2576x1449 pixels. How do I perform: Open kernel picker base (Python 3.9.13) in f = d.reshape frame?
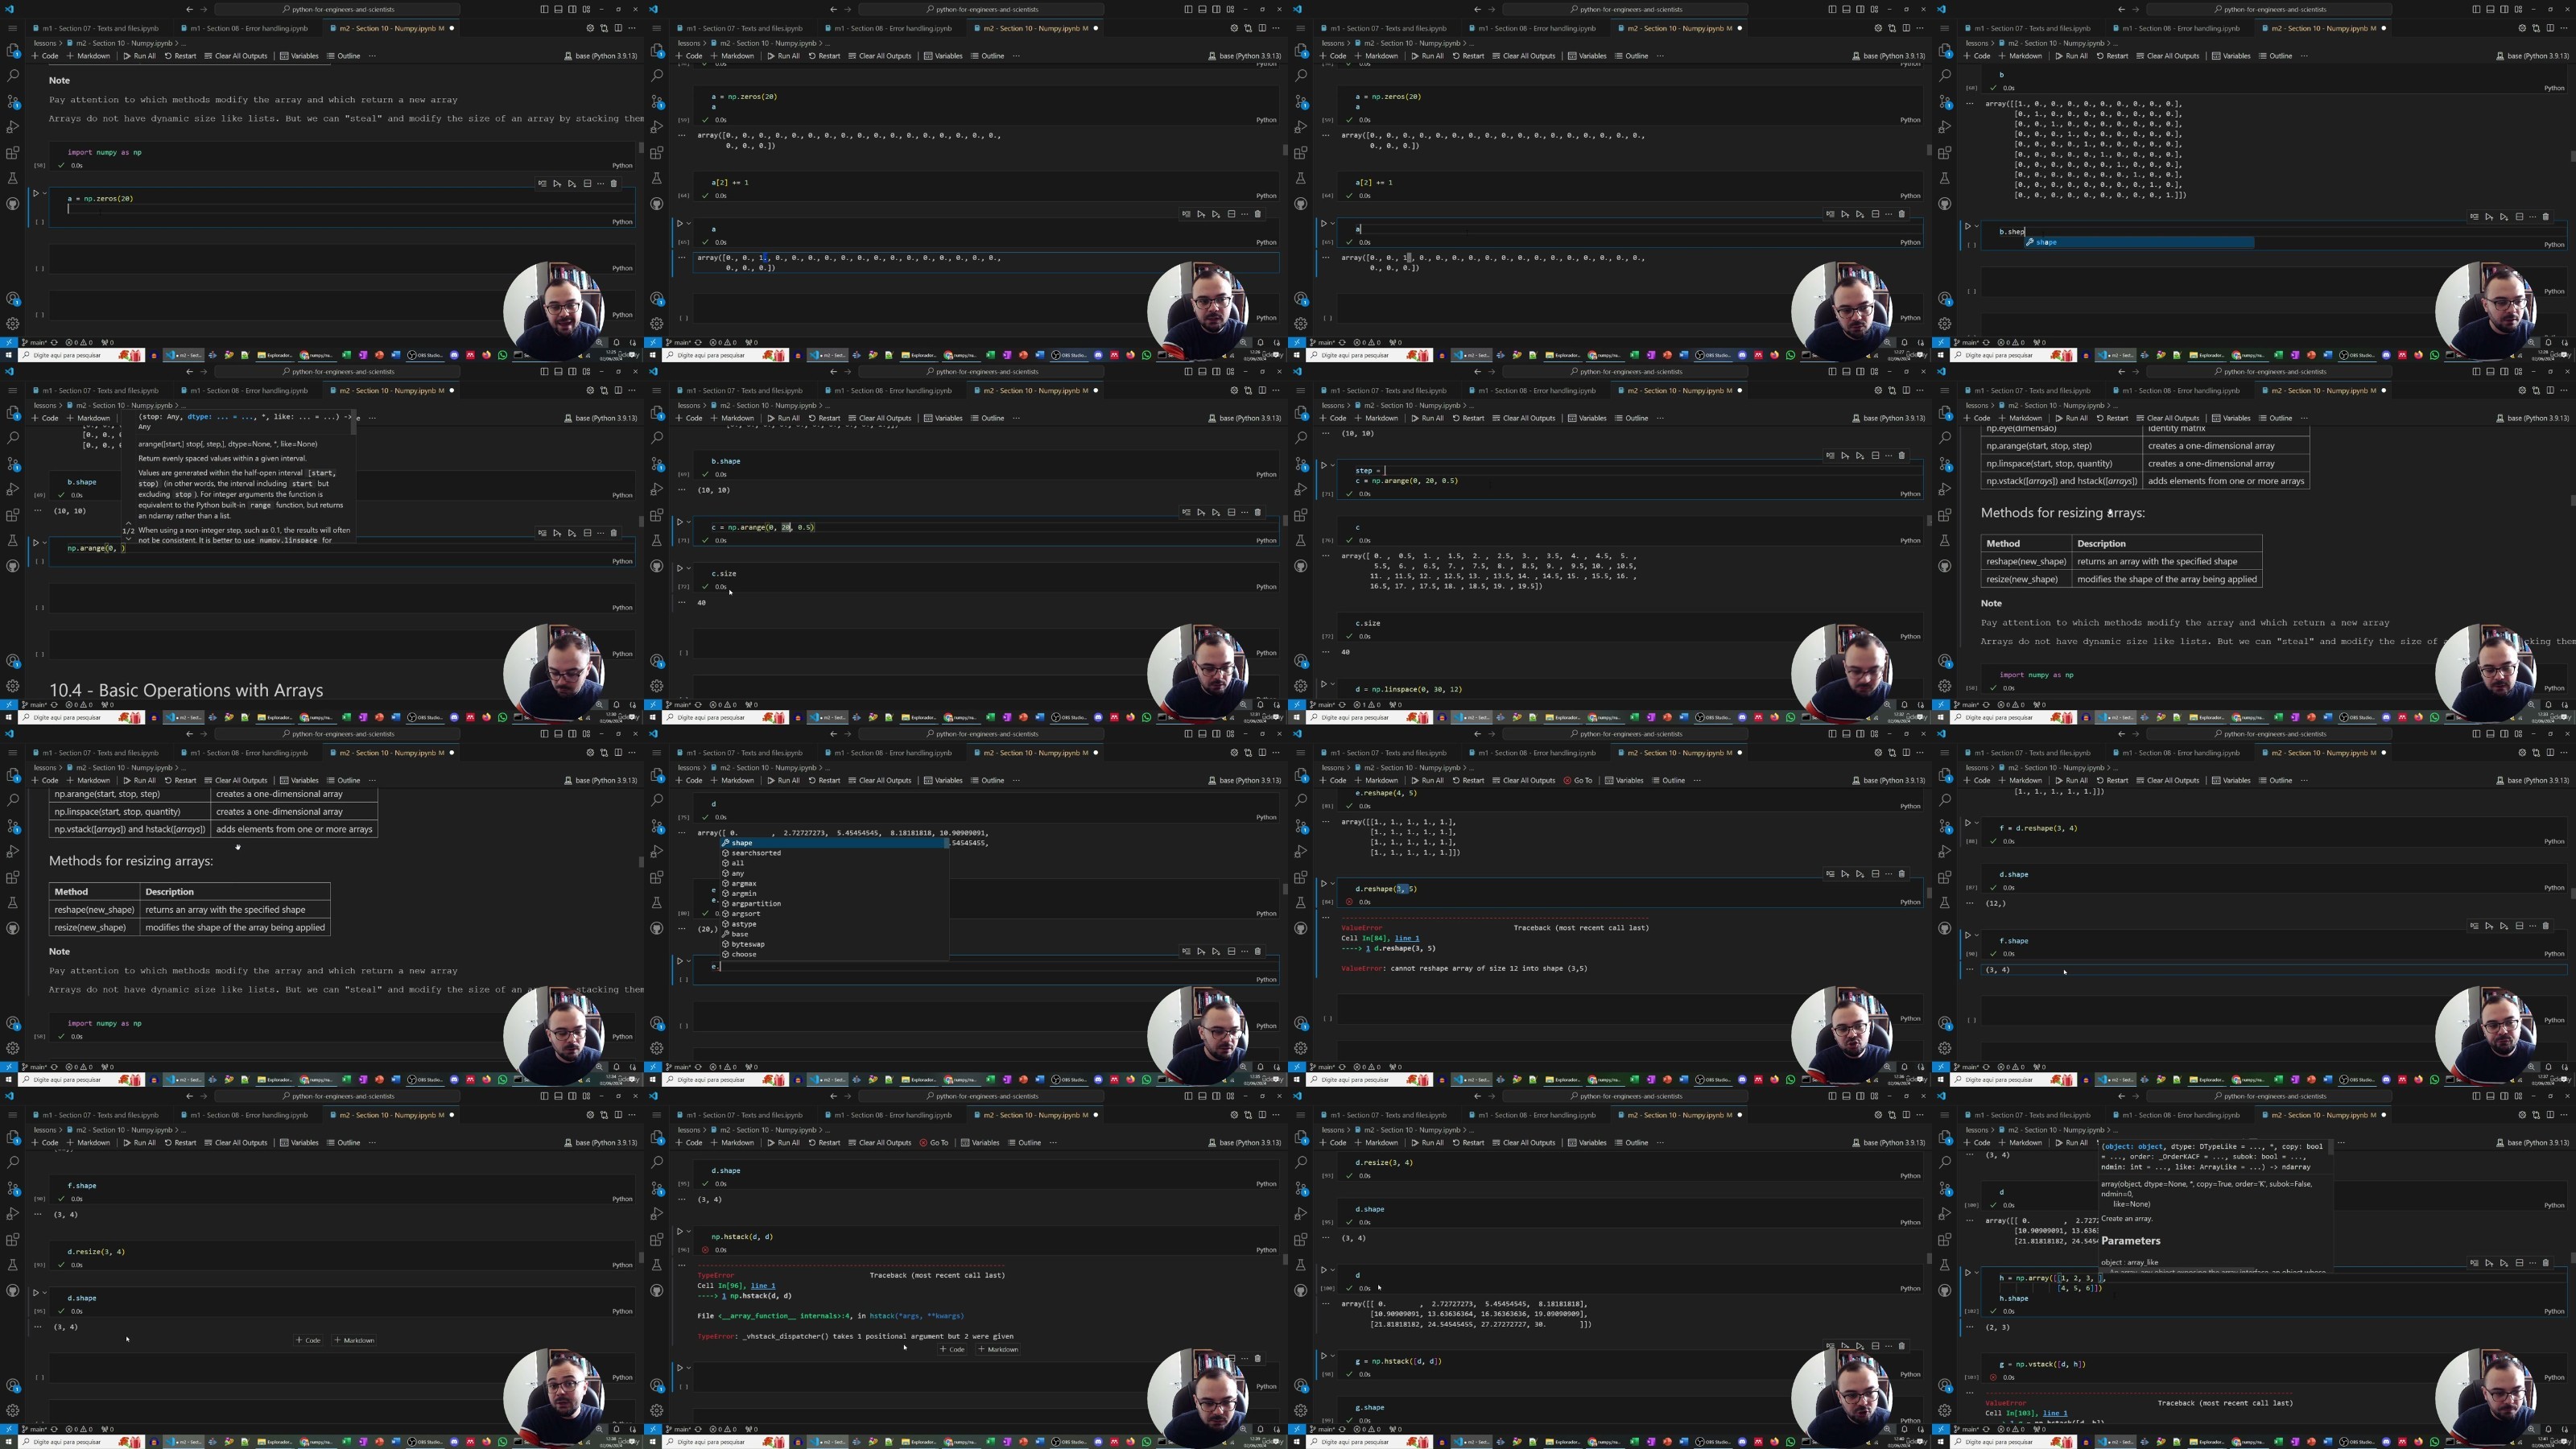[x=2532, y=781]
